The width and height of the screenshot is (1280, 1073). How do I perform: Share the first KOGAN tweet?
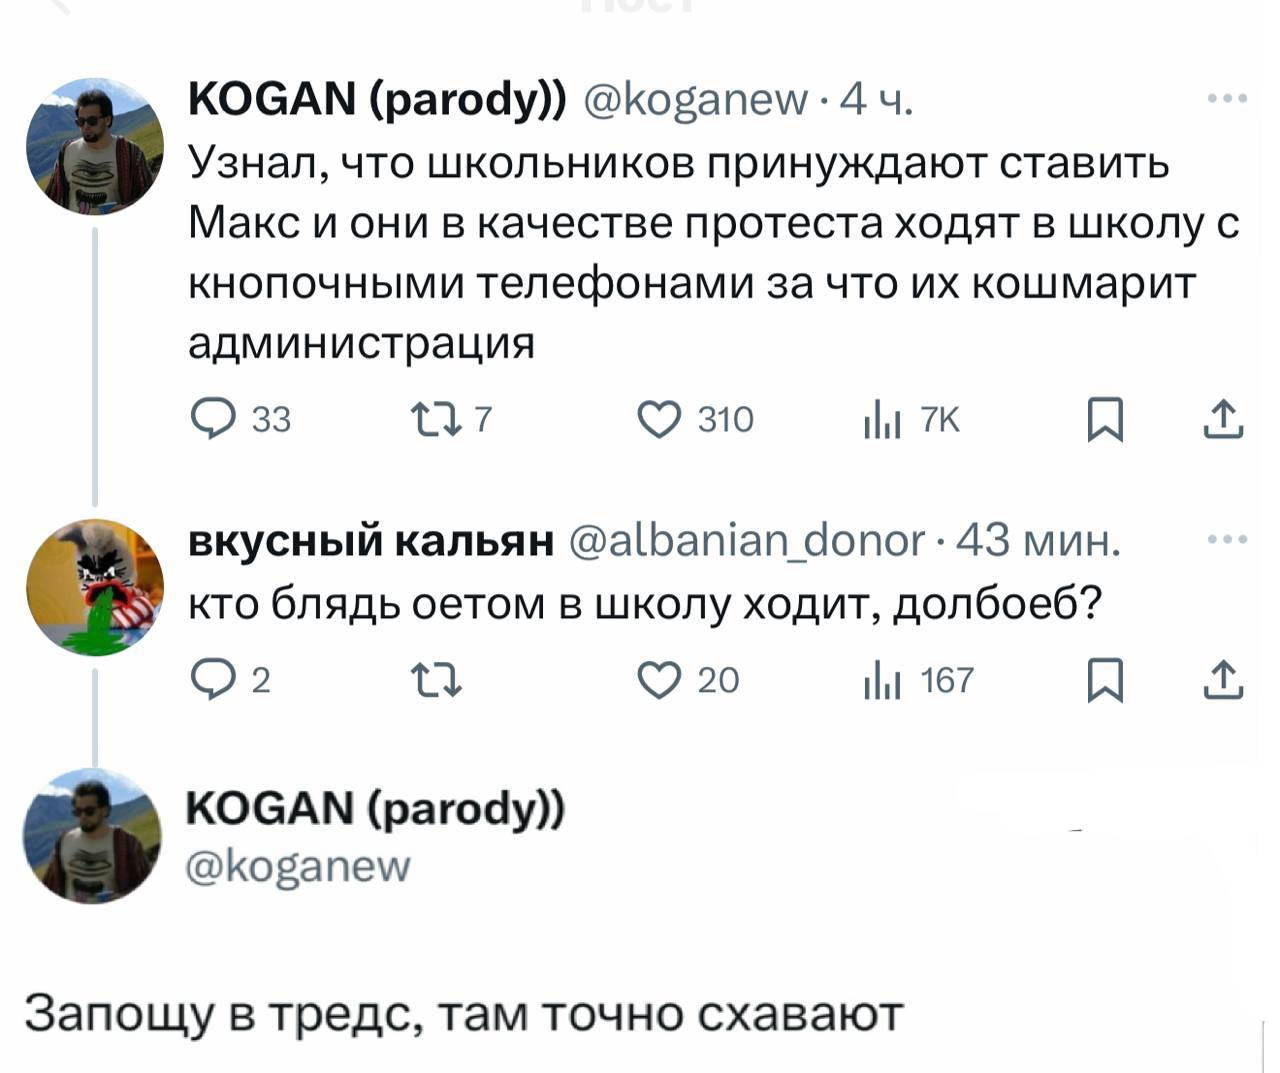(x=1223, y=420)
